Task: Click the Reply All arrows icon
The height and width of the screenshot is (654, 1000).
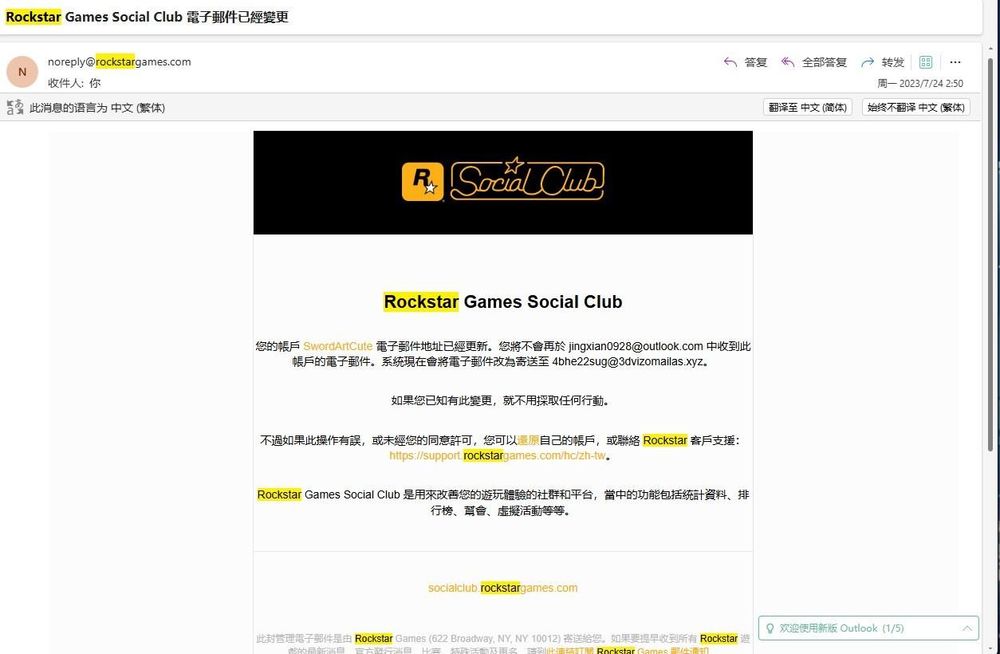Action: [788, 62]
